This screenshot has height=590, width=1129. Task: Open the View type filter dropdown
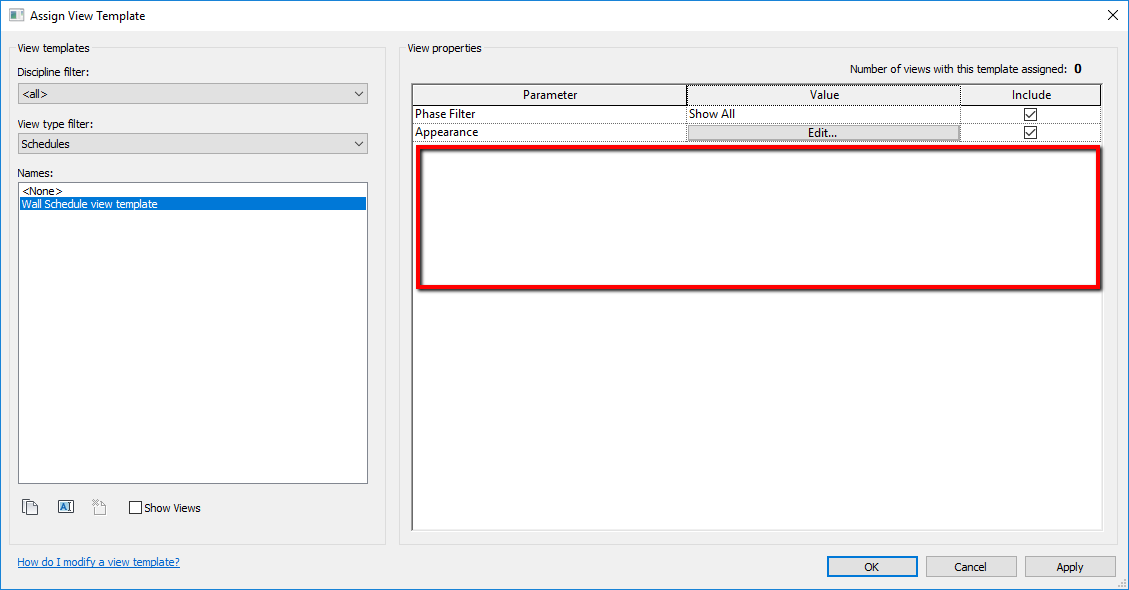point(192,143)
